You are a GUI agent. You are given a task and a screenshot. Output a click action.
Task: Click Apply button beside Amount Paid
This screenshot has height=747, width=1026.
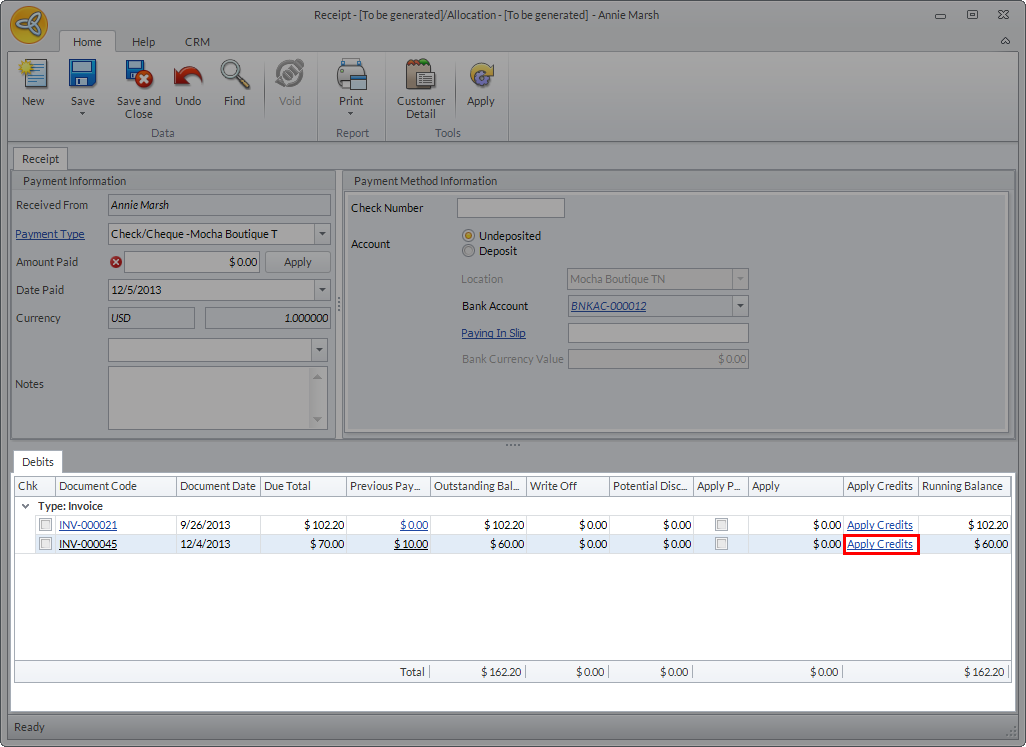pos(298,262)
